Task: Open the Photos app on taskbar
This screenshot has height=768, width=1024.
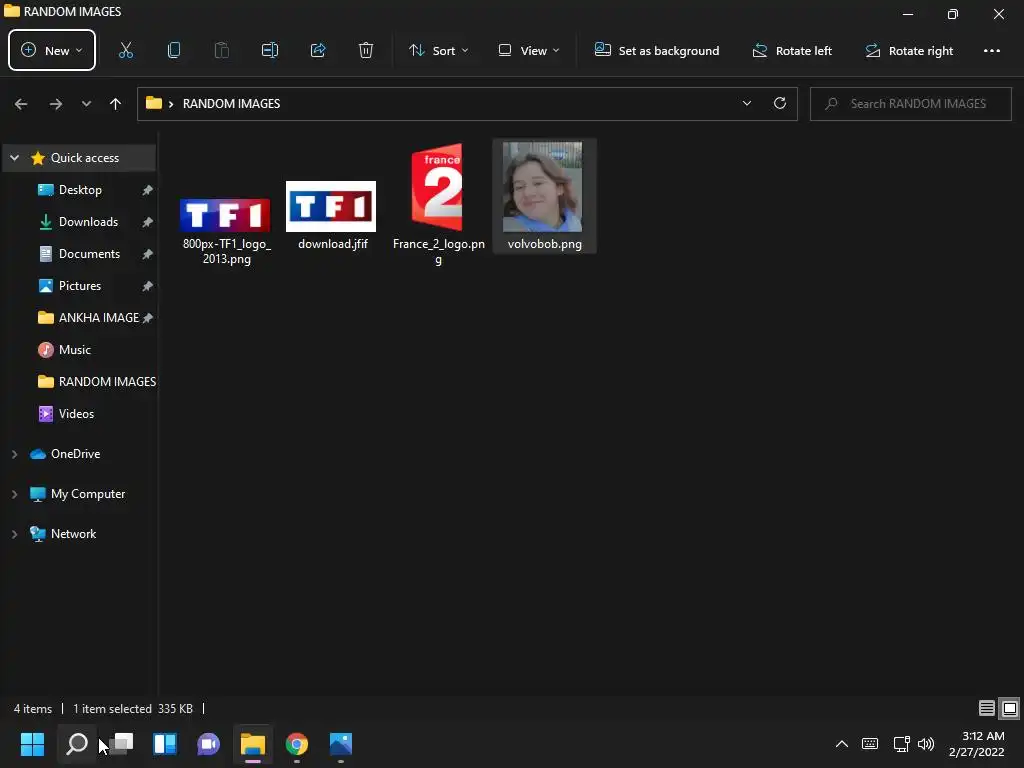Action: click(x=341, y=744)
